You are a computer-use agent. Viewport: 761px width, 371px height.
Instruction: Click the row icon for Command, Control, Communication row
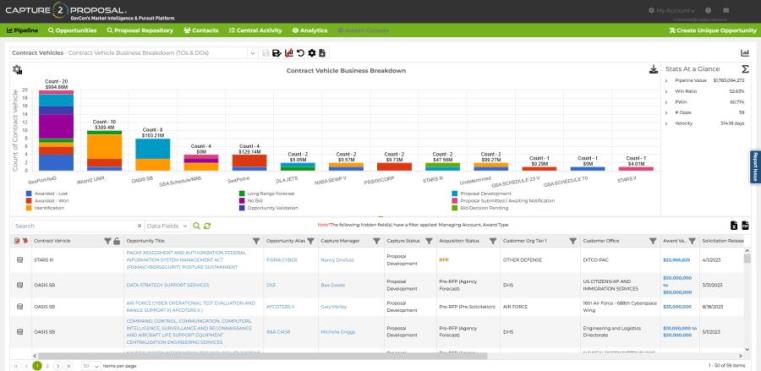pyautogui.click(x=20, y=332)
